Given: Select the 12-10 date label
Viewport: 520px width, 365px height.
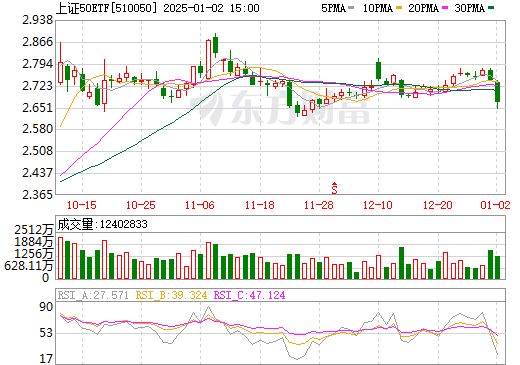Looking at the screenshot, I should (x=378, y=205).
